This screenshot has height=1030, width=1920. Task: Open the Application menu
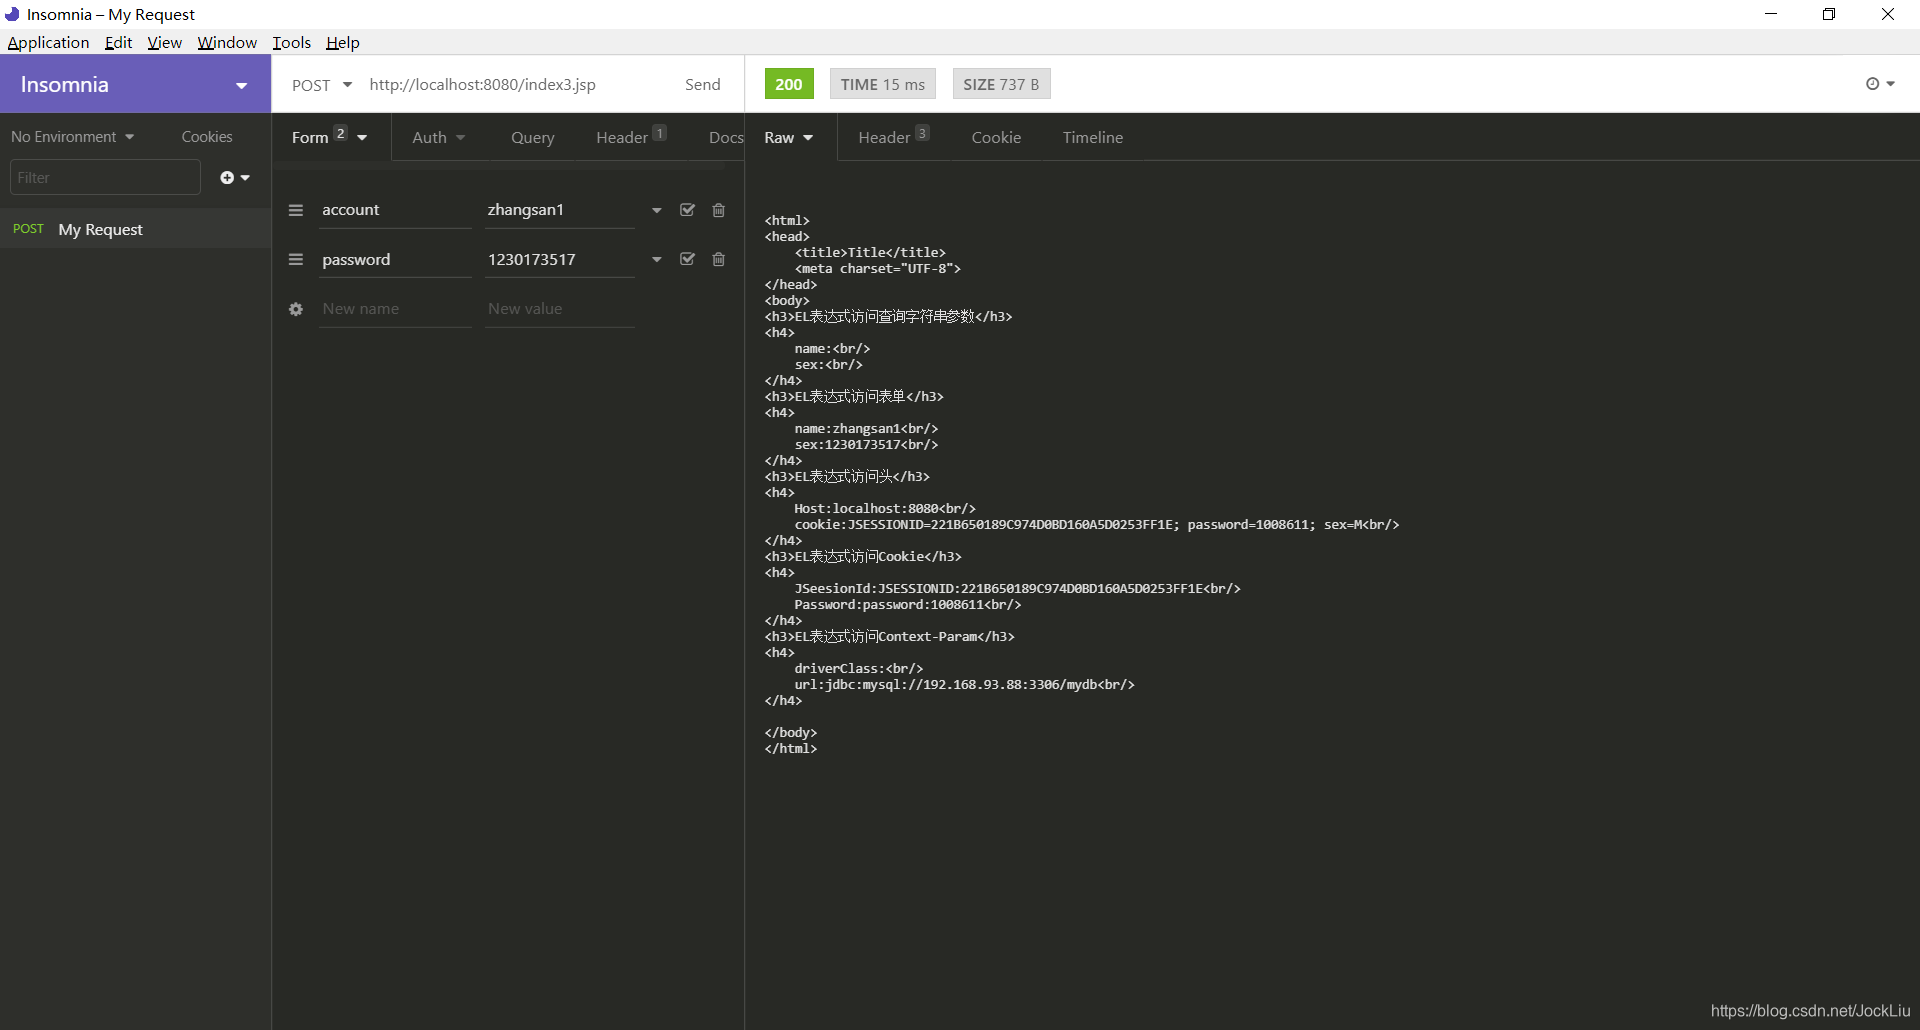[48, 42]
